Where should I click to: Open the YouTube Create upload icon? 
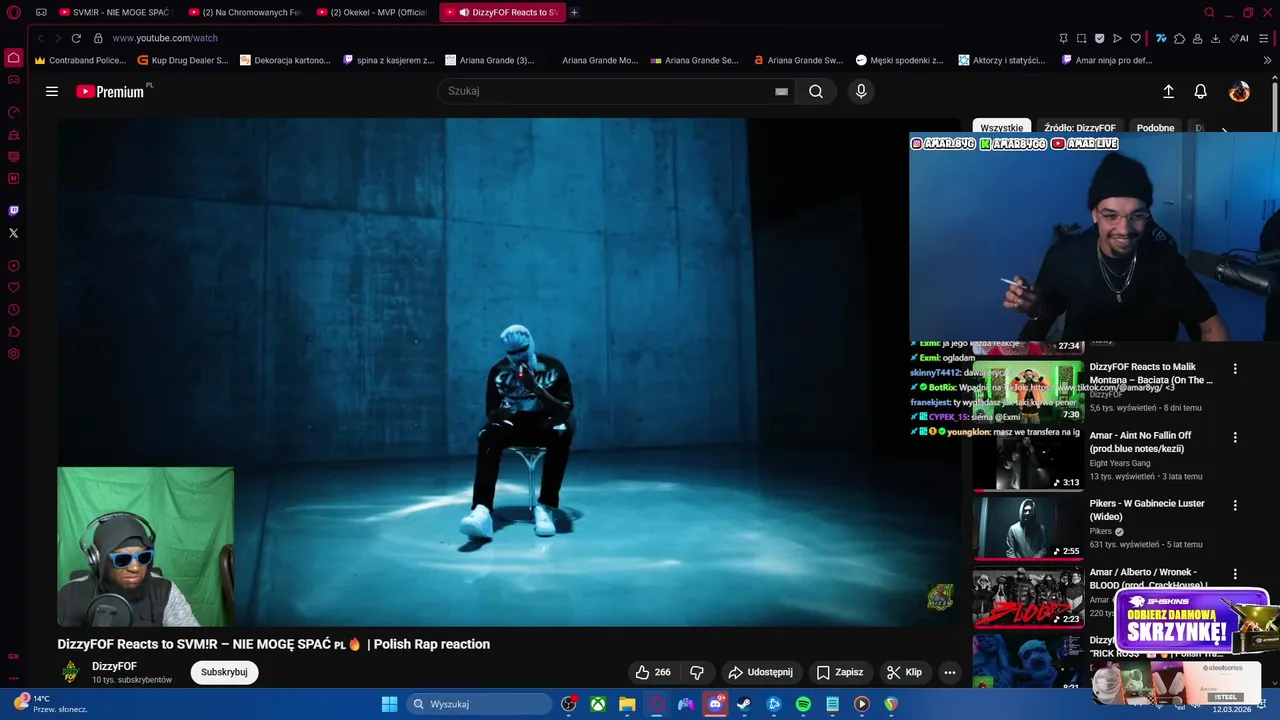(x=1168, y=91)
